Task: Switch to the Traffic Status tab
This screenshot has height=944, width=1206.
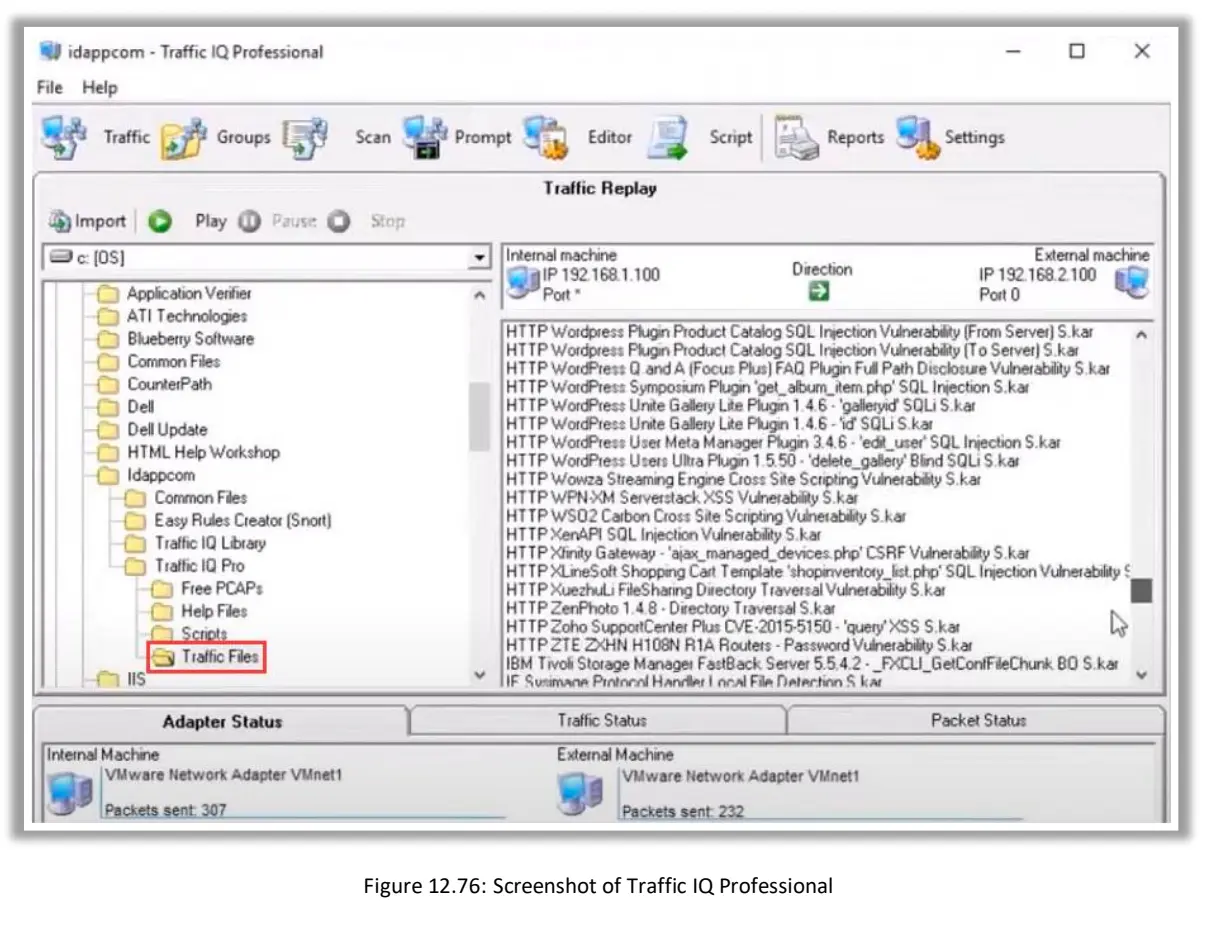Action: (602, 720)
